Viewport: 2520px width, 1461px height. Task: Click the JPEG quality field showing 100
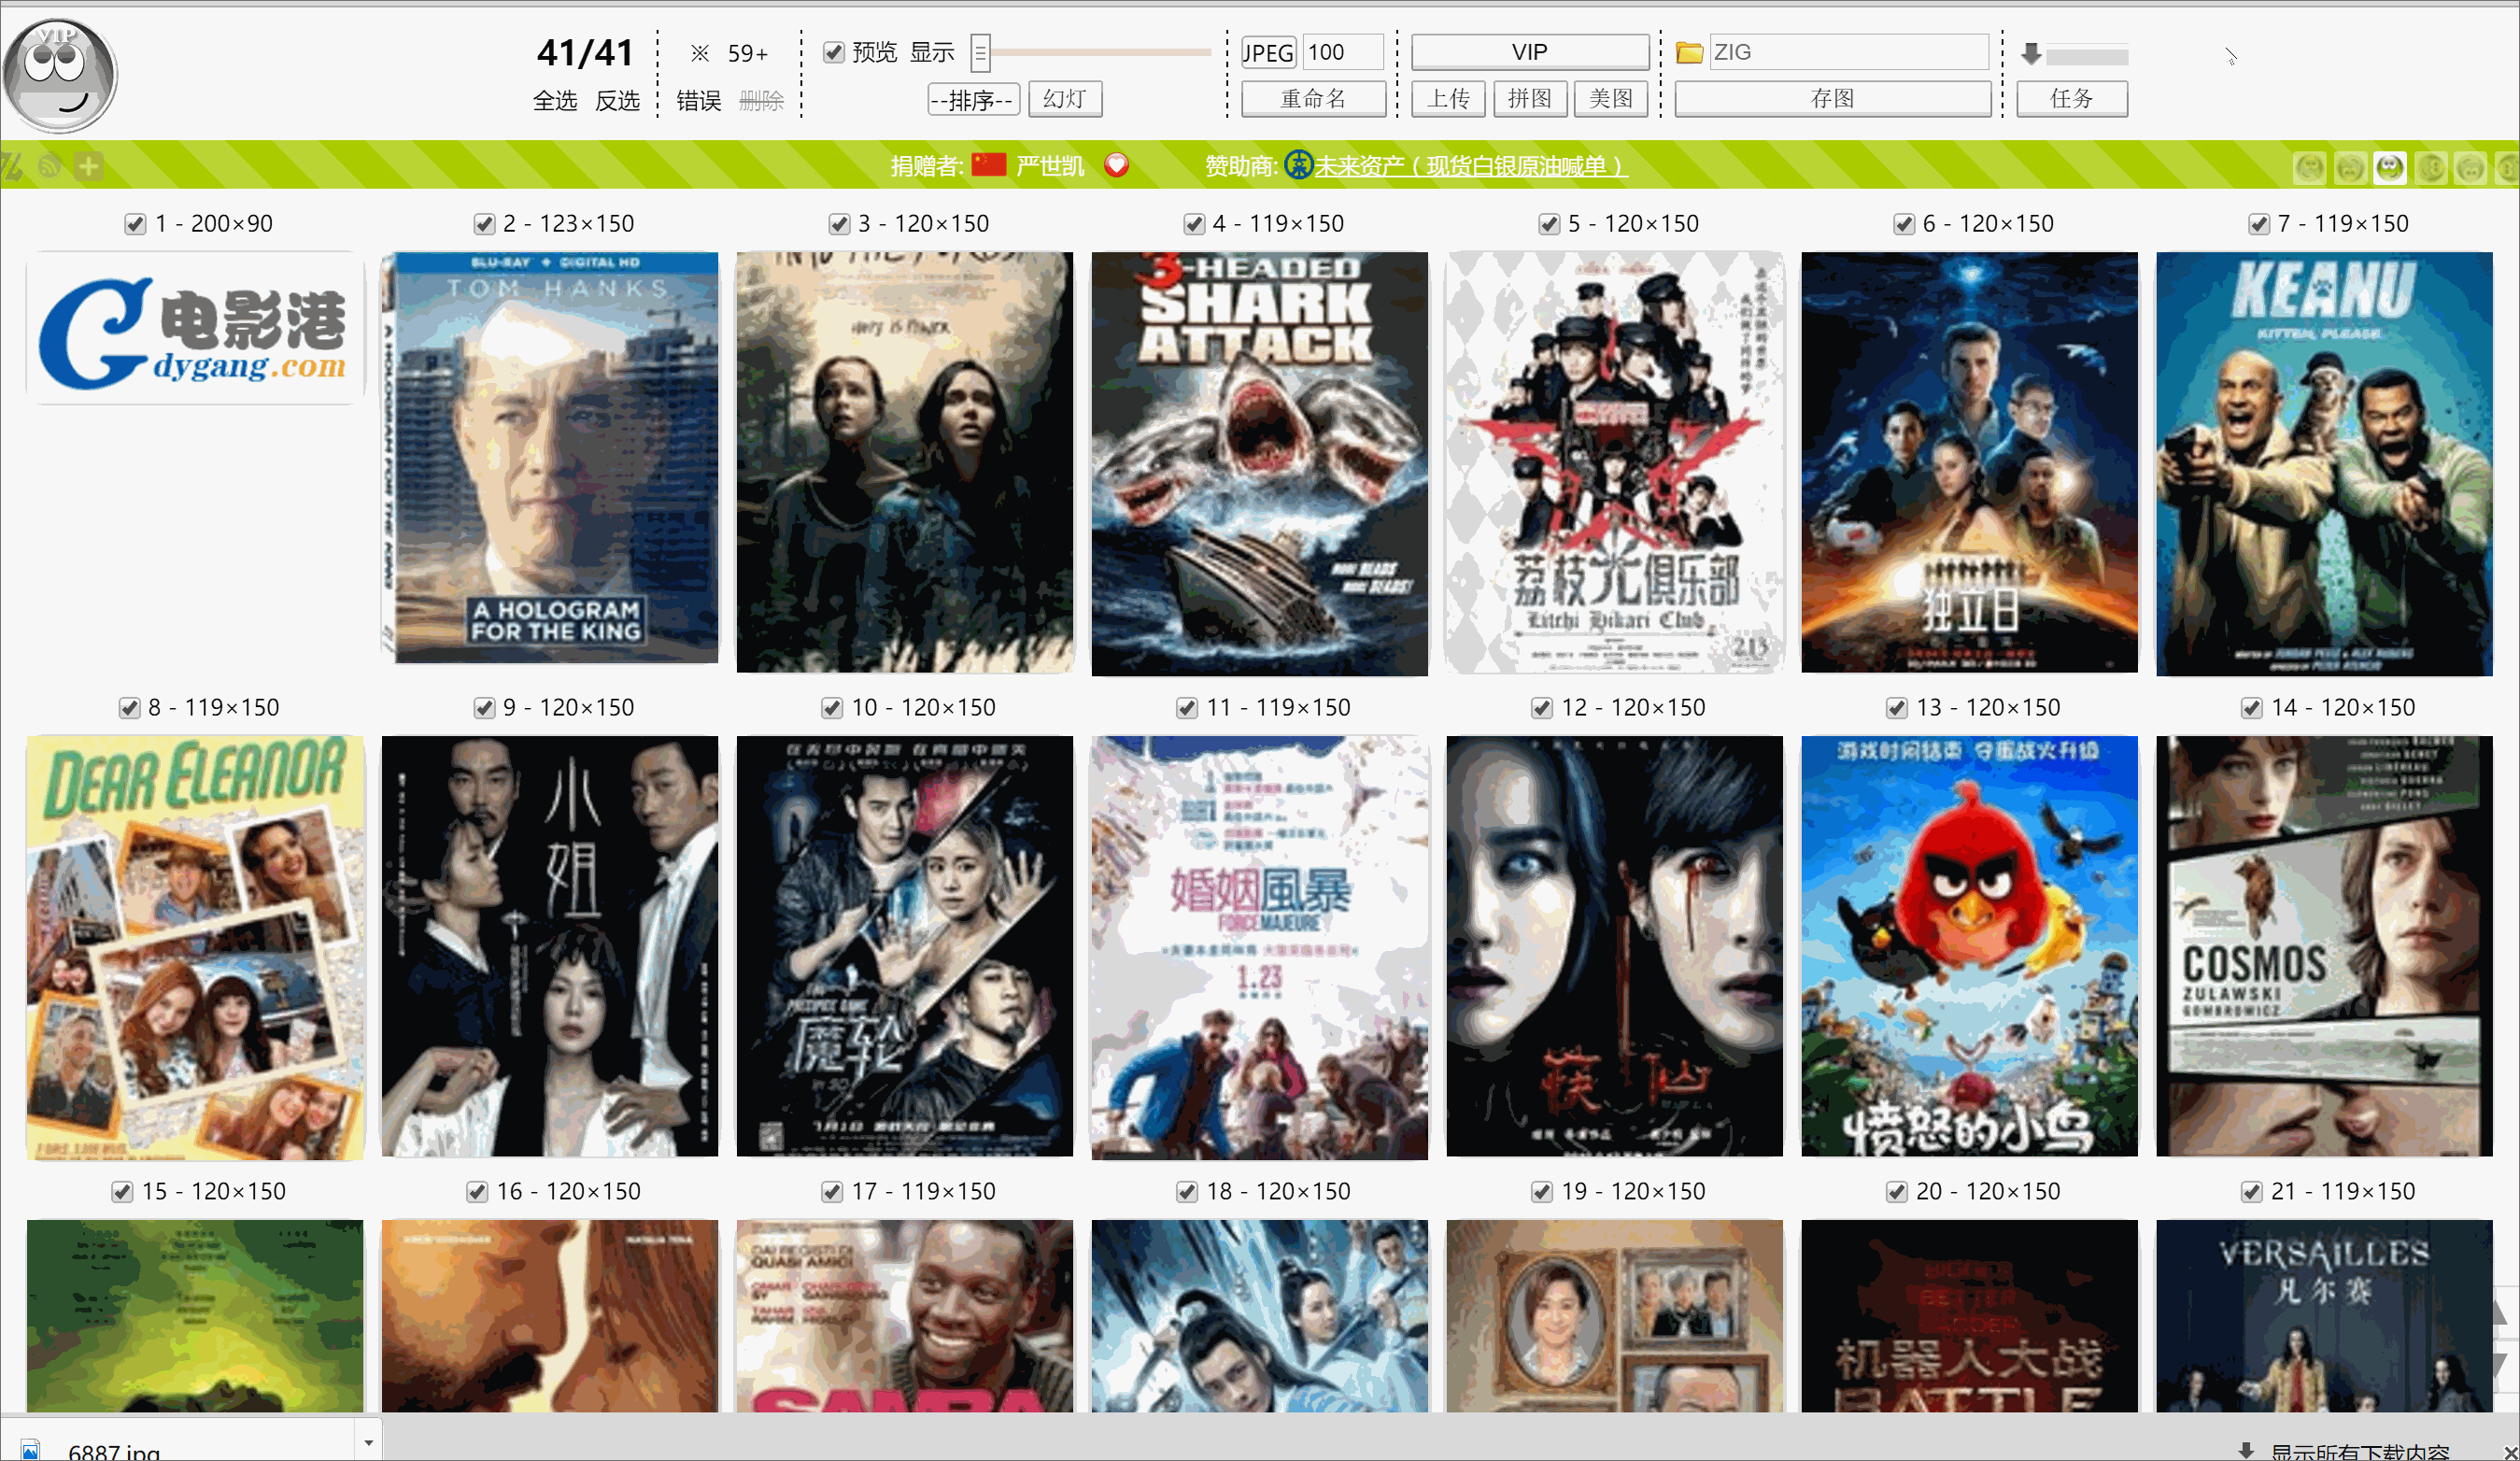(1343, 52)
